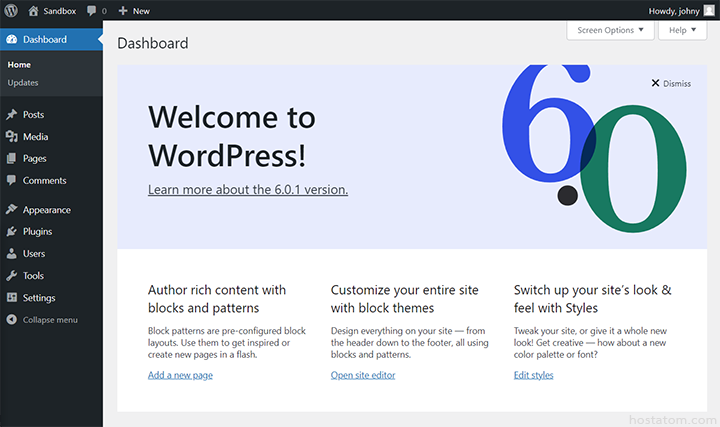
Task: Click Learn more about the 6.0.1 version
Action: click(248, 189)
